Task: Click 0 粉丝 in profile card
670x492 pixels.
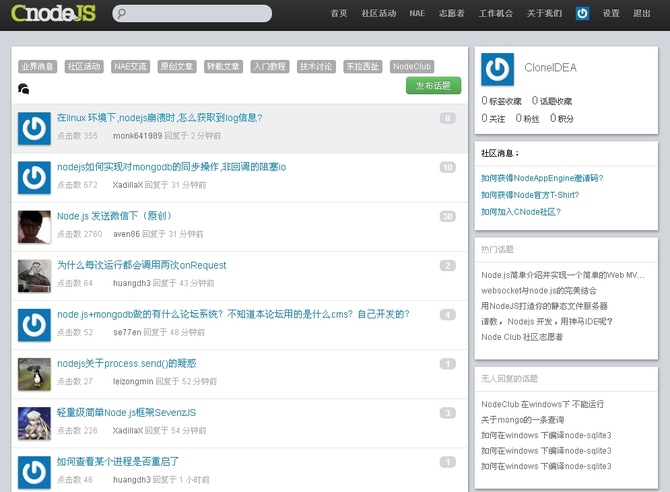Action: 527,118
